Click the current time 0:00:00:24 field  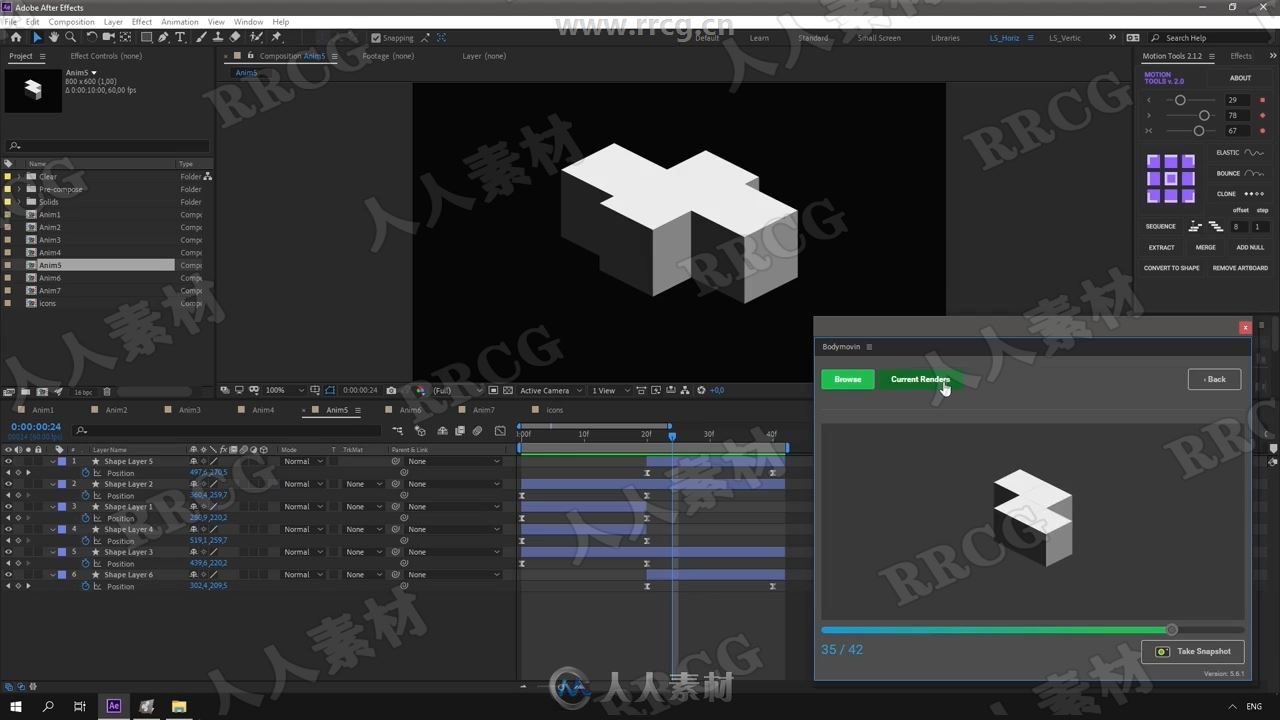[36, 427]
